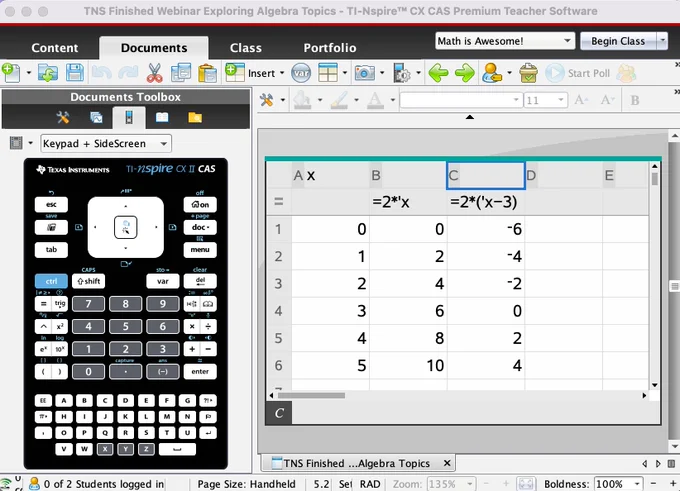Open the Boldness 100% dropdown
This screenshot has width=680, height=491.
618,484
